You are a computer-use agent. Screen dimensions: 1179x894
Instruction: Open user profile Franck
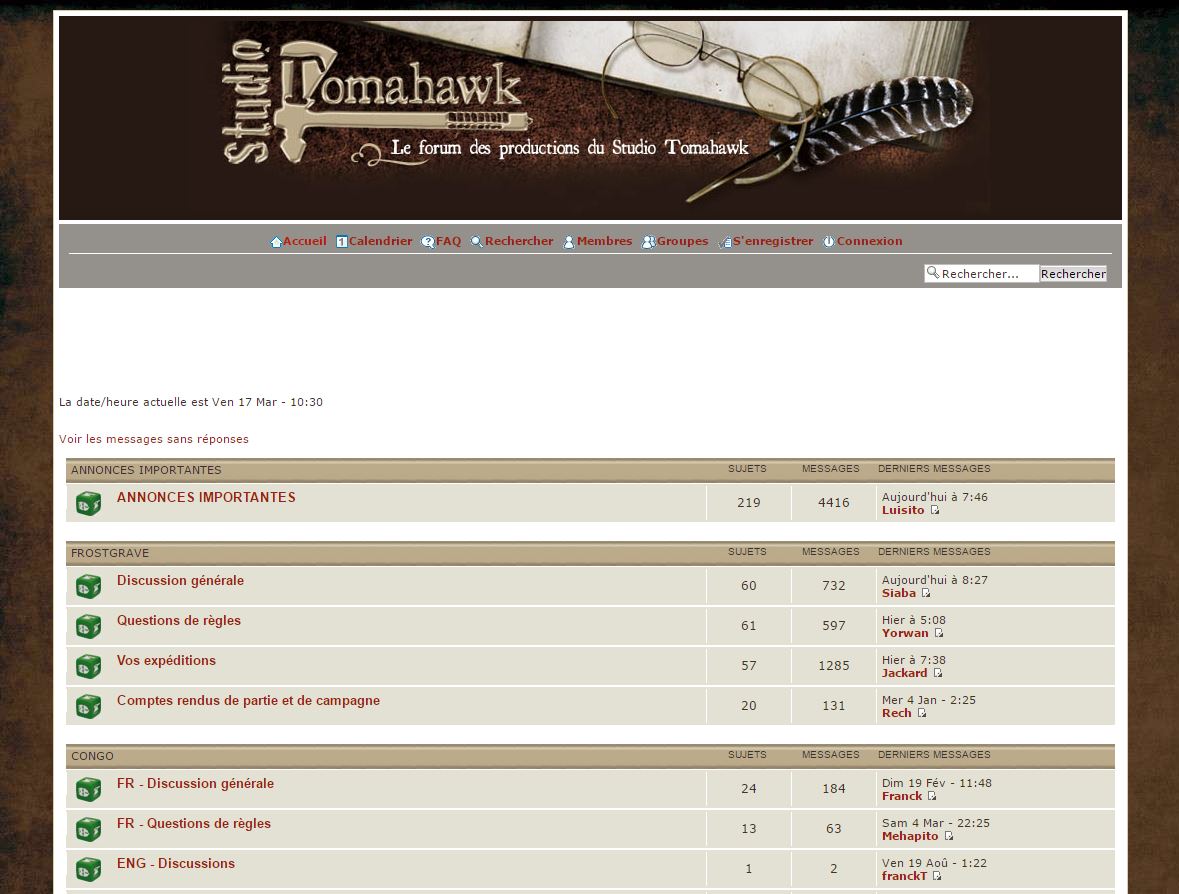tap(902, 796)
